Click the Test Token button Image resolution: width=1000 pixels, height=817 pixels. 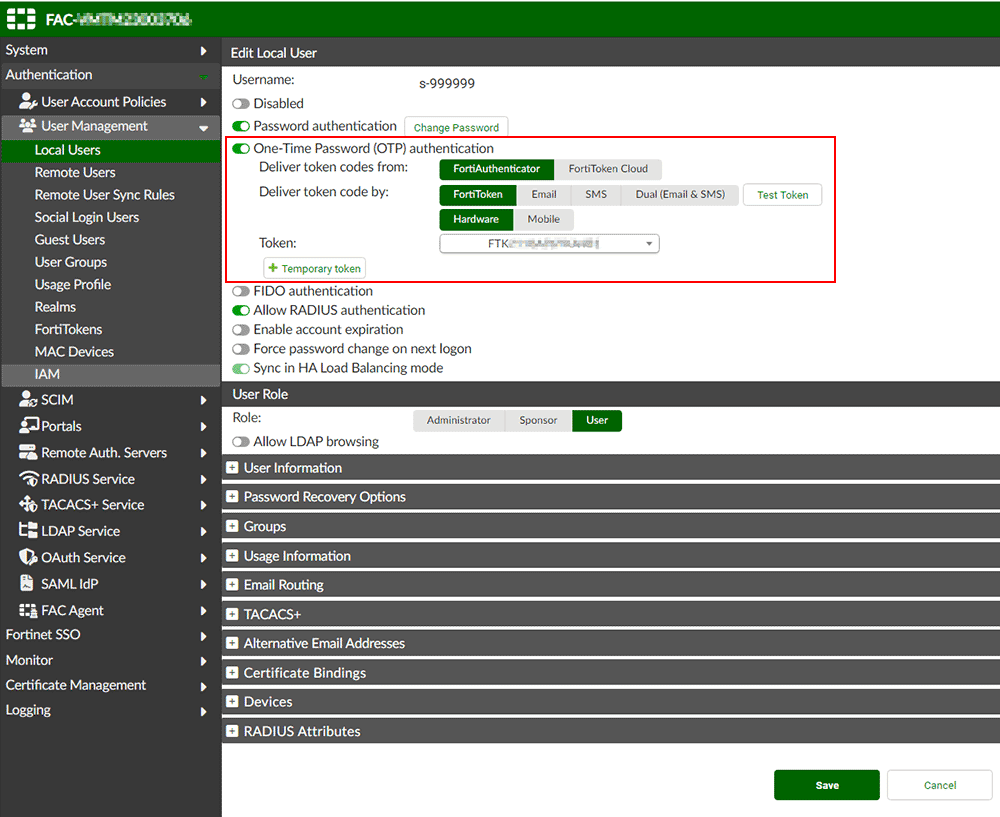tap(783, 195)
